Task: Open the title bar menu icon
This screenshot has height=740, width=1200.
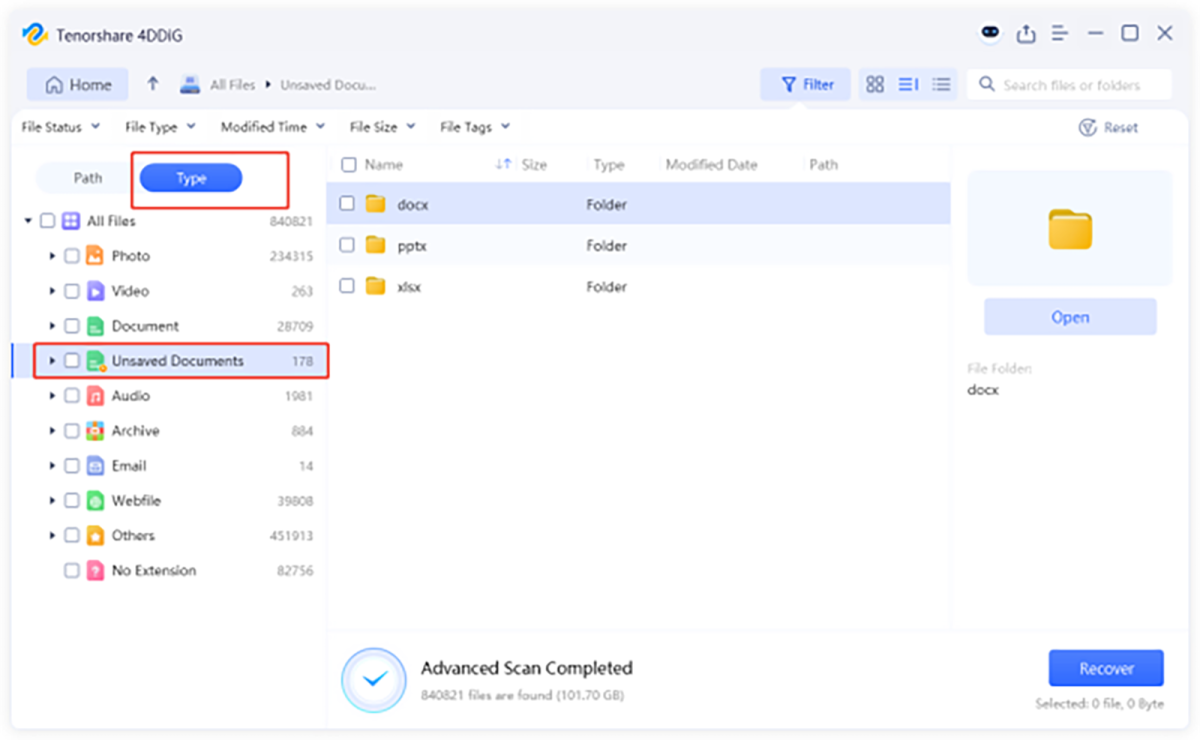Action: coord(1061,34)
